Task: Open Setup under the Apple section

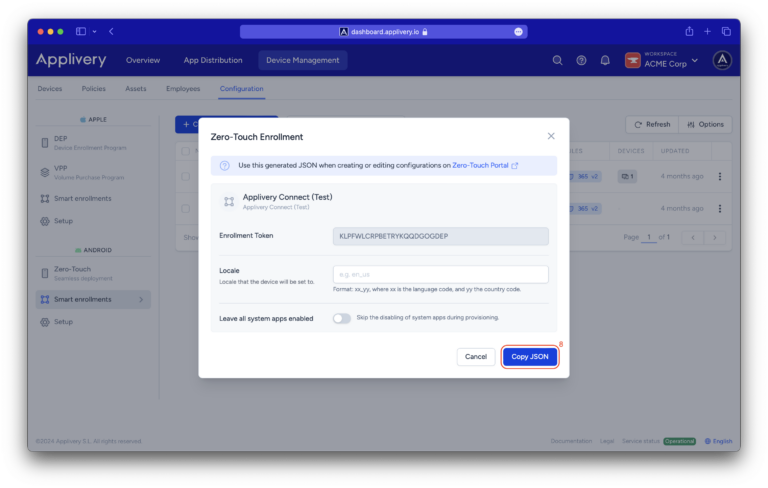Action: (93, 221)
